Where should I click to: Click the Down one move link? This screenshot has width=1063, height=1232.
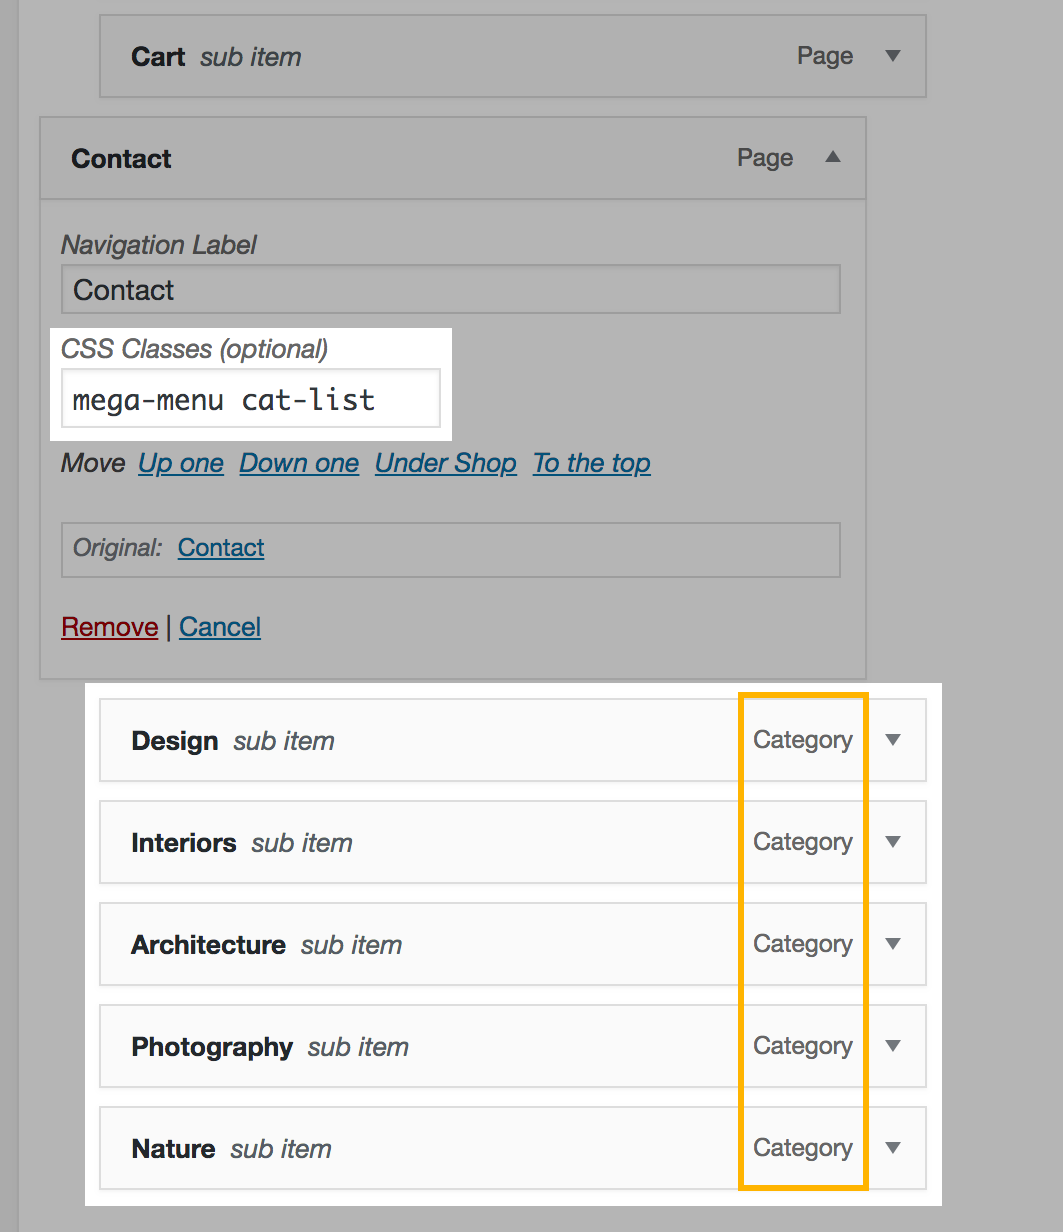[x=299, y=464]
